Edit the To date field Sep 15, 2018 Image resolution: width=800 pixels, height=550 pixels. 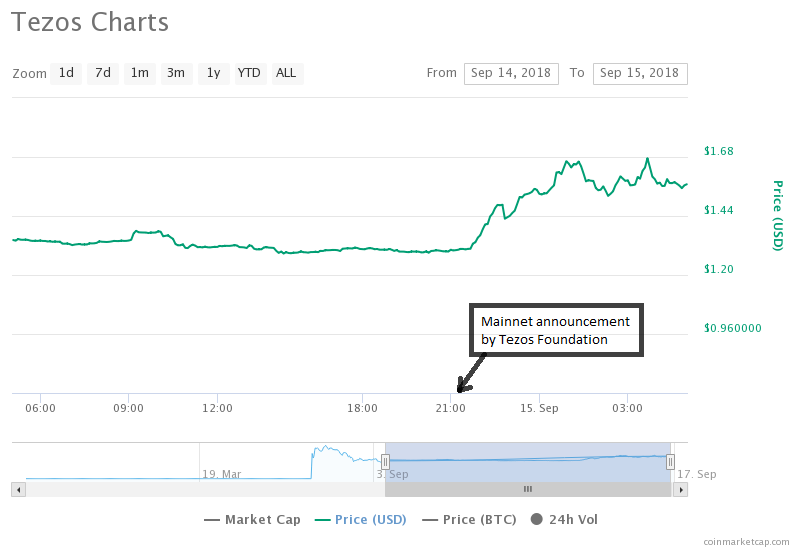click(x=640, y=73)
